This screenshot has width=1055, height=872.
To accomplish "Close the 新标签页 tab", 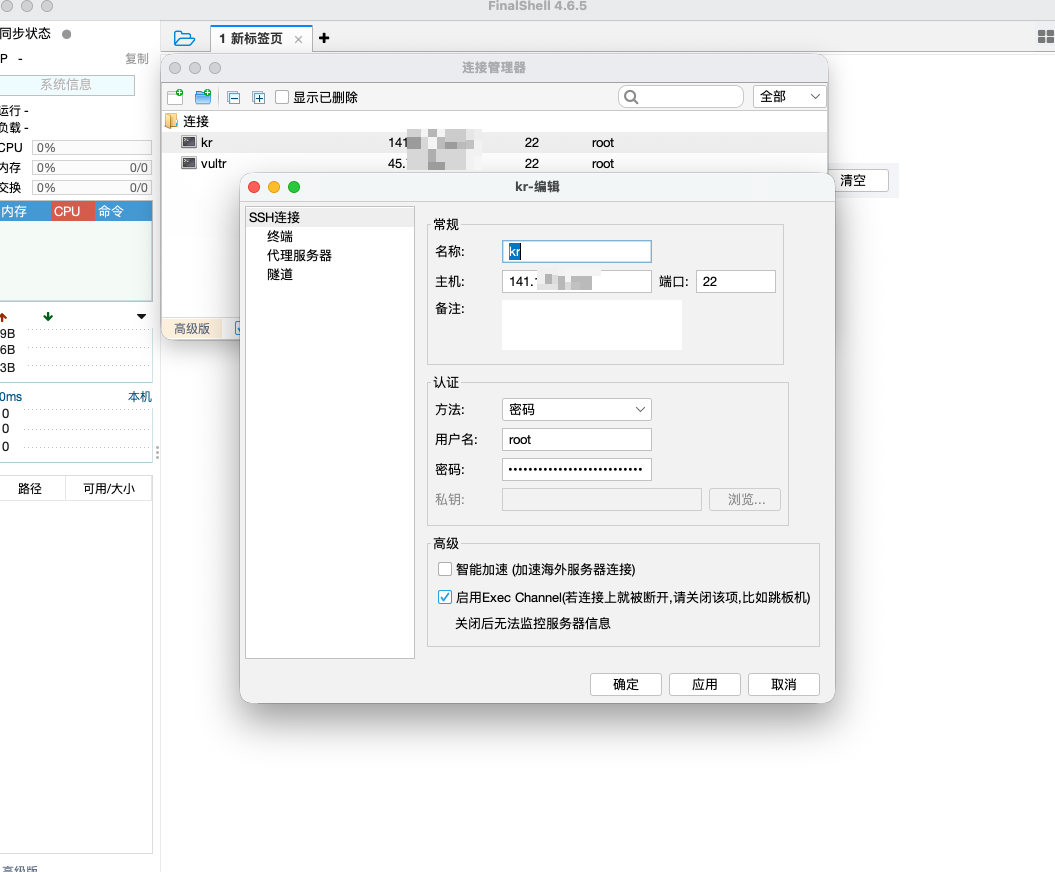I will pos(298,40).
